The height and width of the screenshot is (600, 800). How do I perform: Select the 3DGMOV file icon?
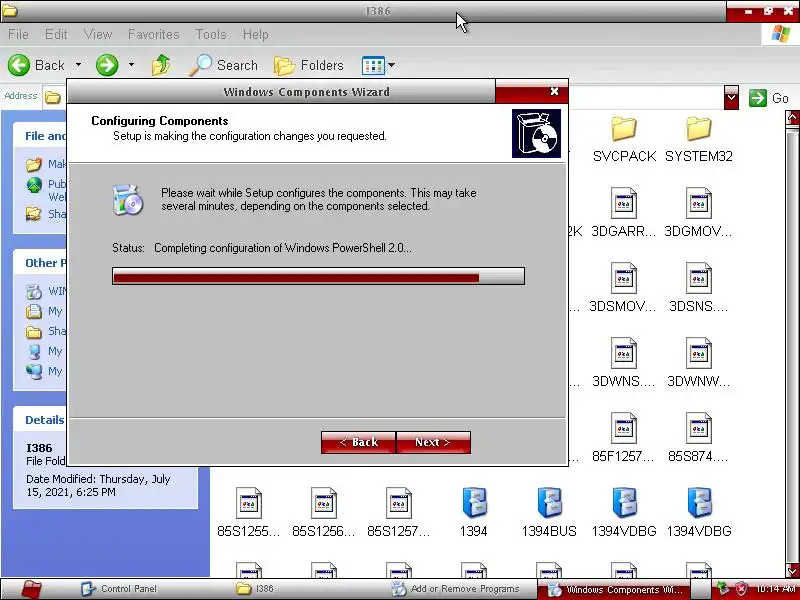tap(698, 203)
